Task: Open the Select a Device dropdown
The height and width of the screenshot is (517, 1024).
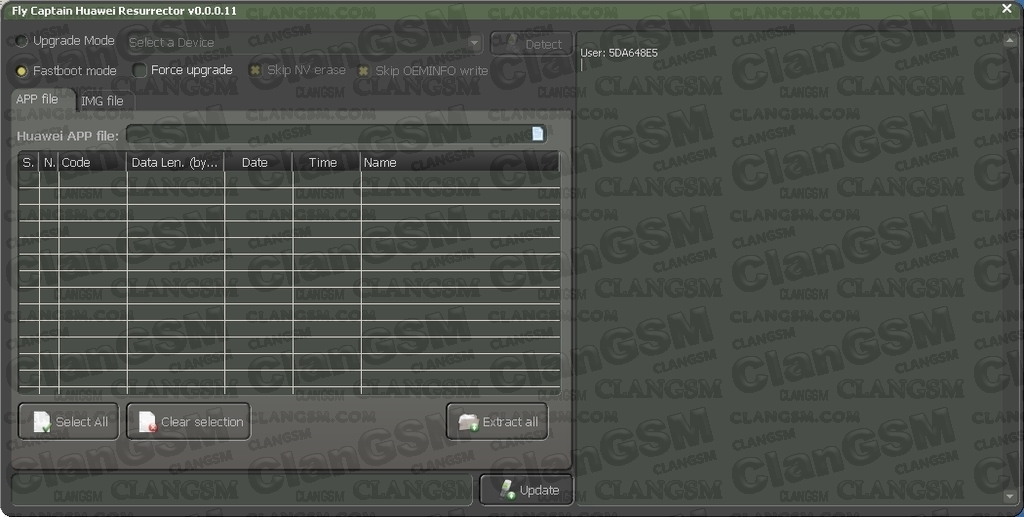Action: click(304, 42)
